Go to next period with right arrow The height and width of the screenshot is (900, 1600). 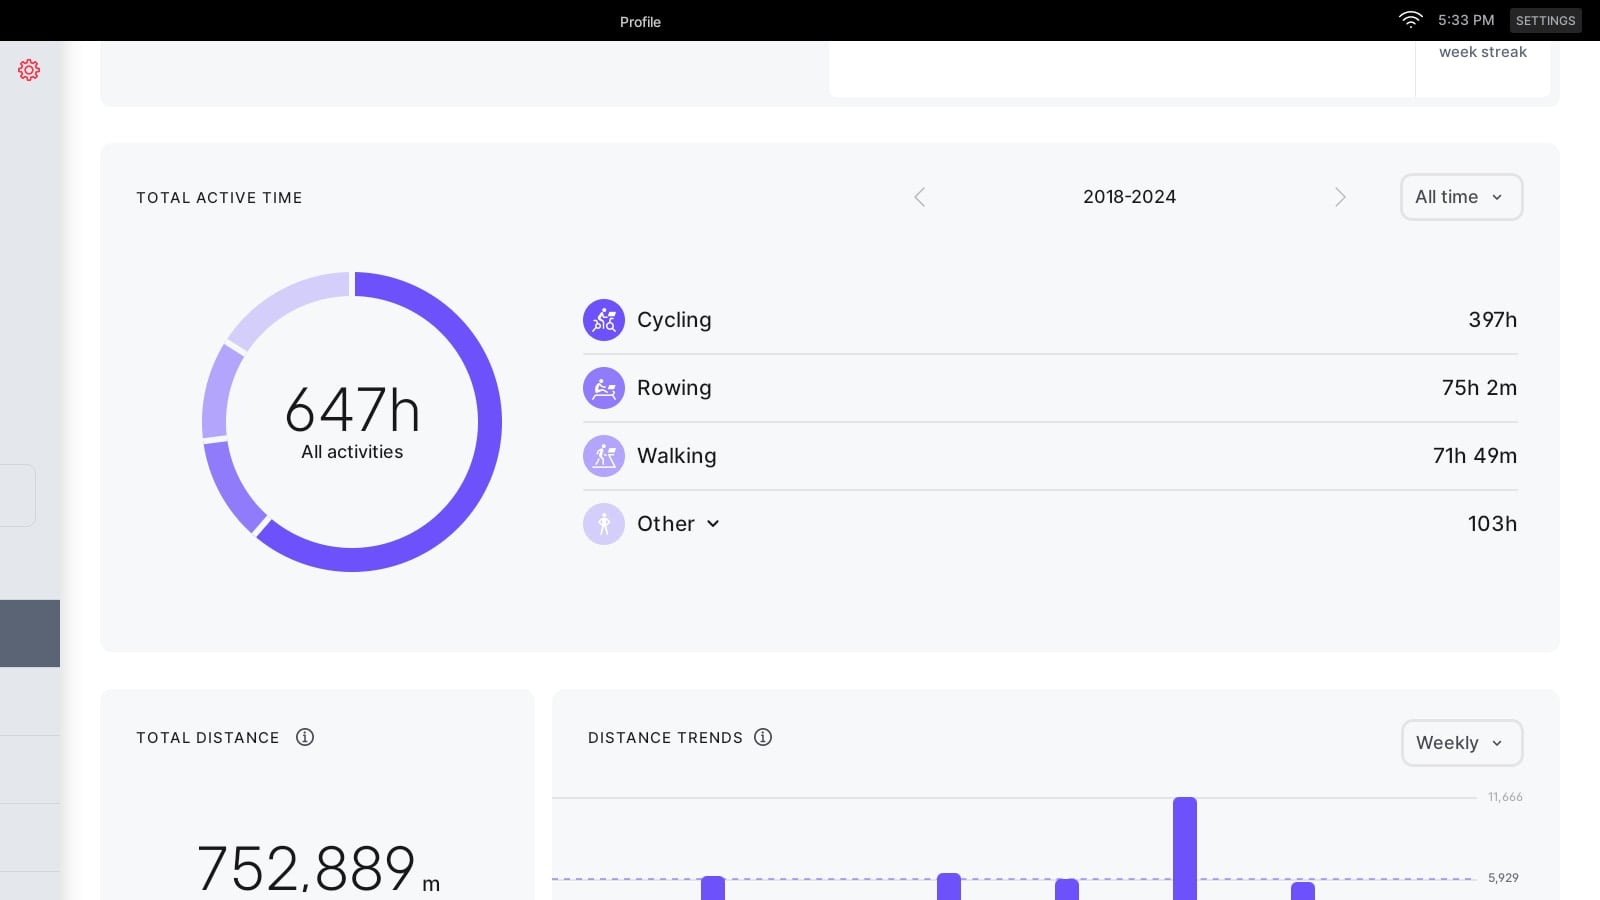1340,197
